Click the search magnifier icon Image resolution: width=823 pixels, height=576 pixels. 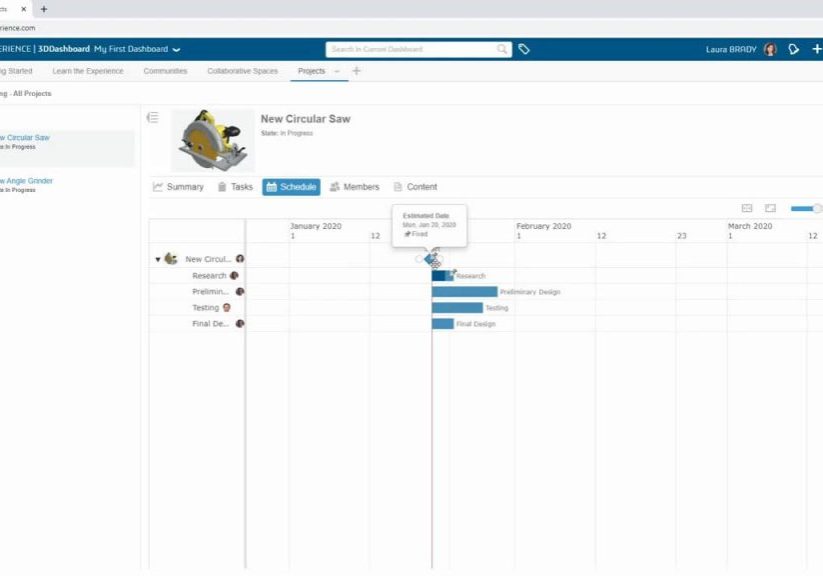tap(502, 48)
